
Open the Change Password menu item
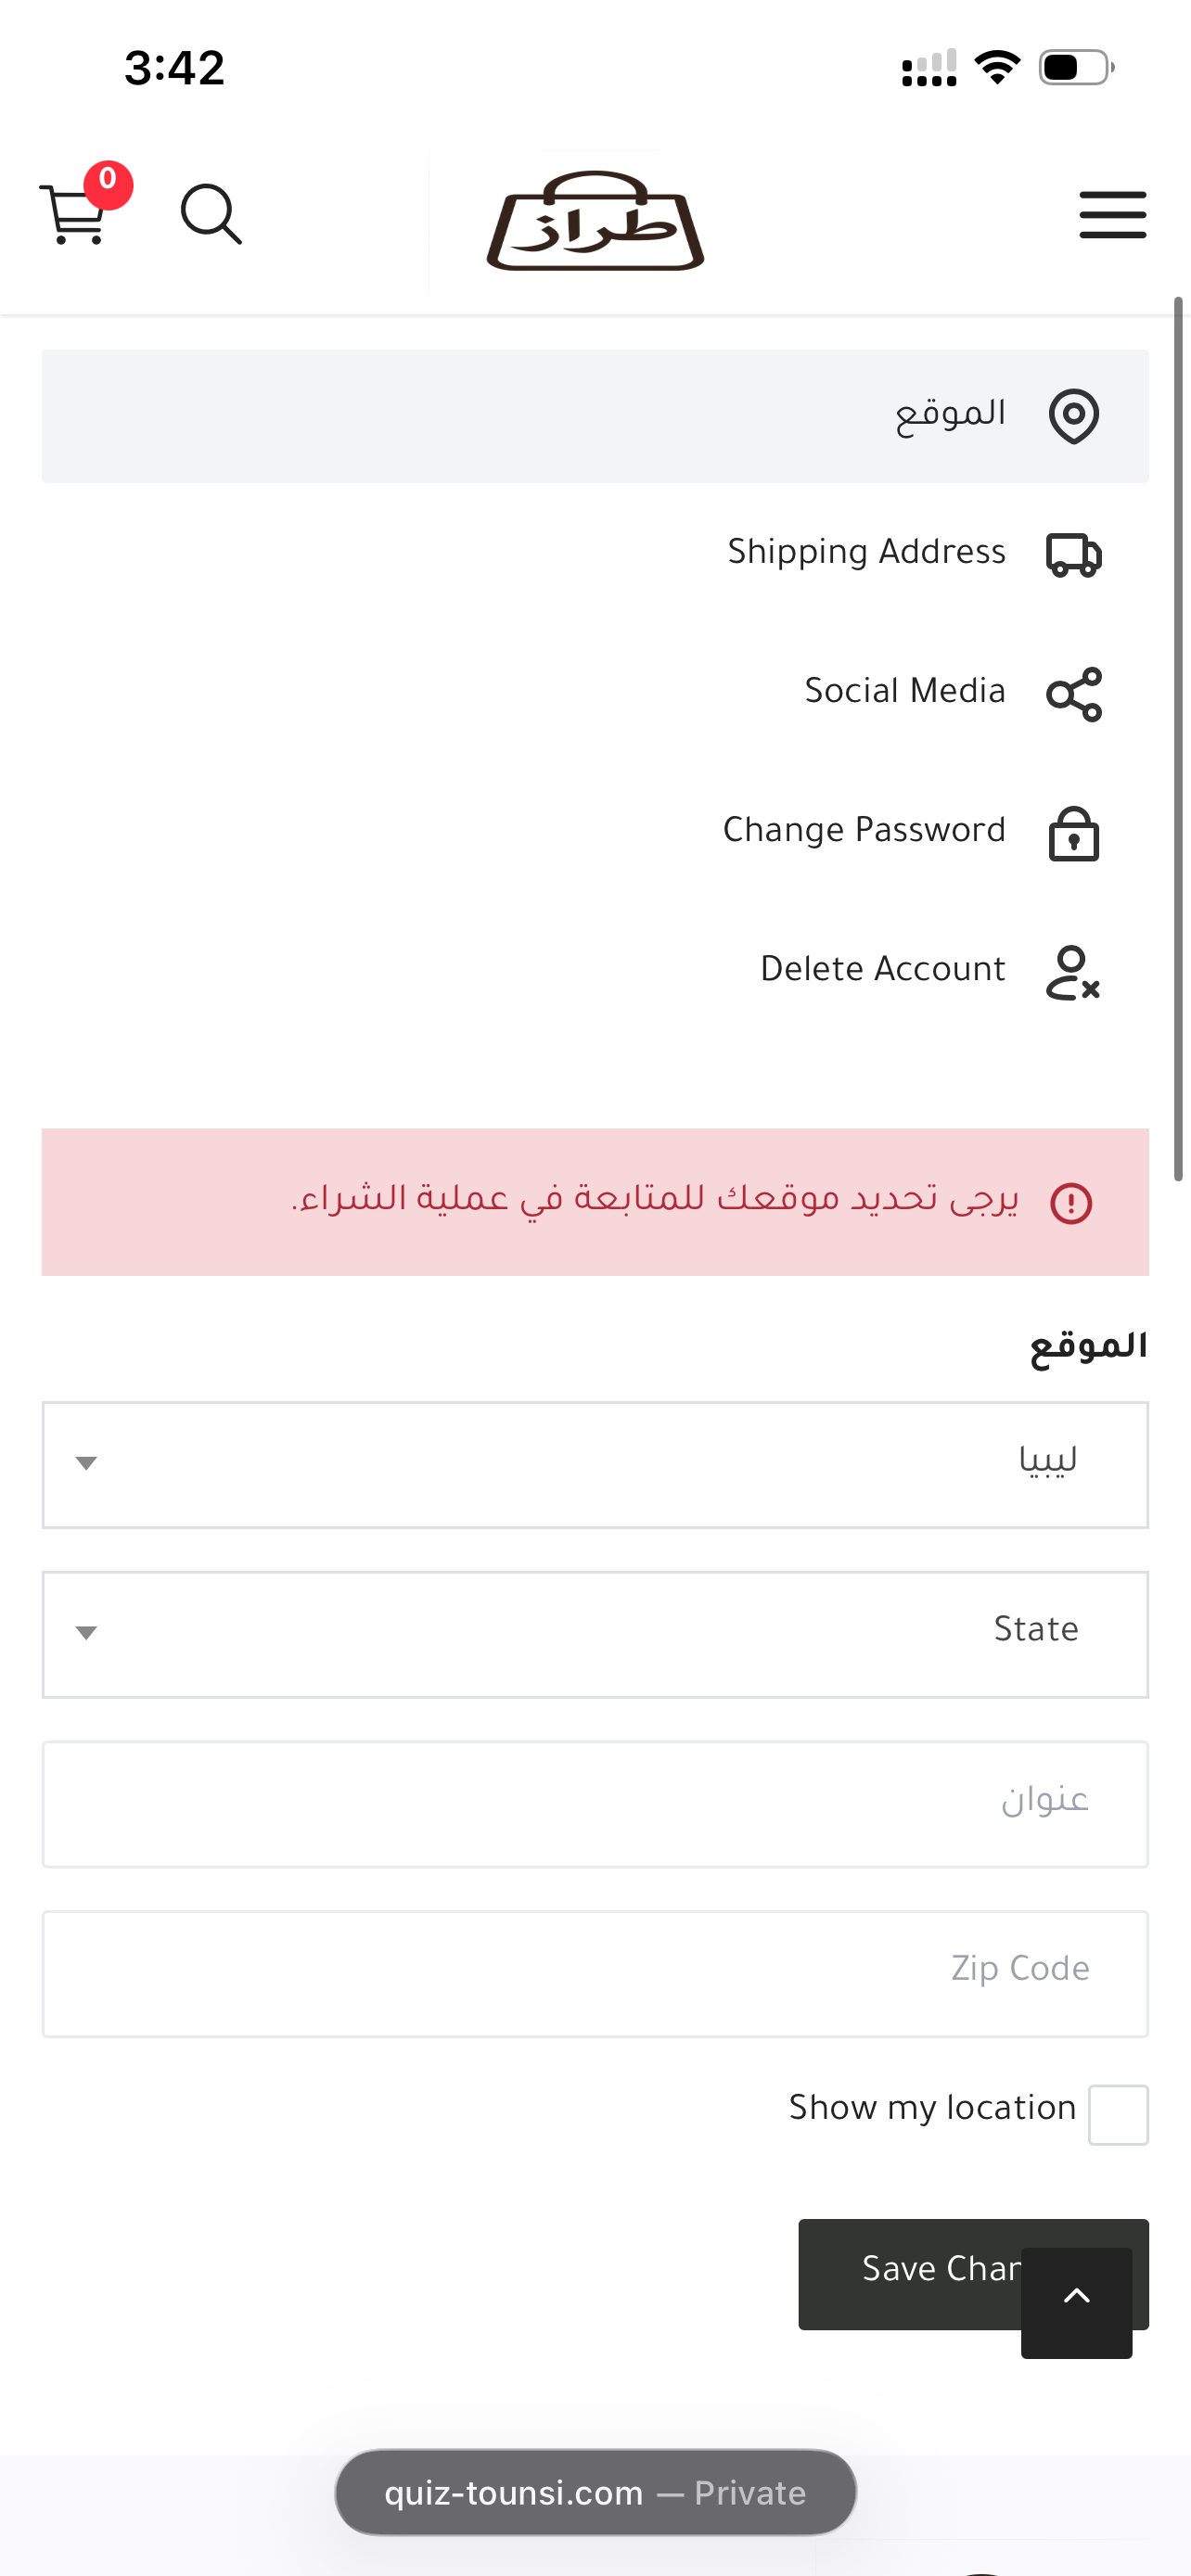[864, 830]
